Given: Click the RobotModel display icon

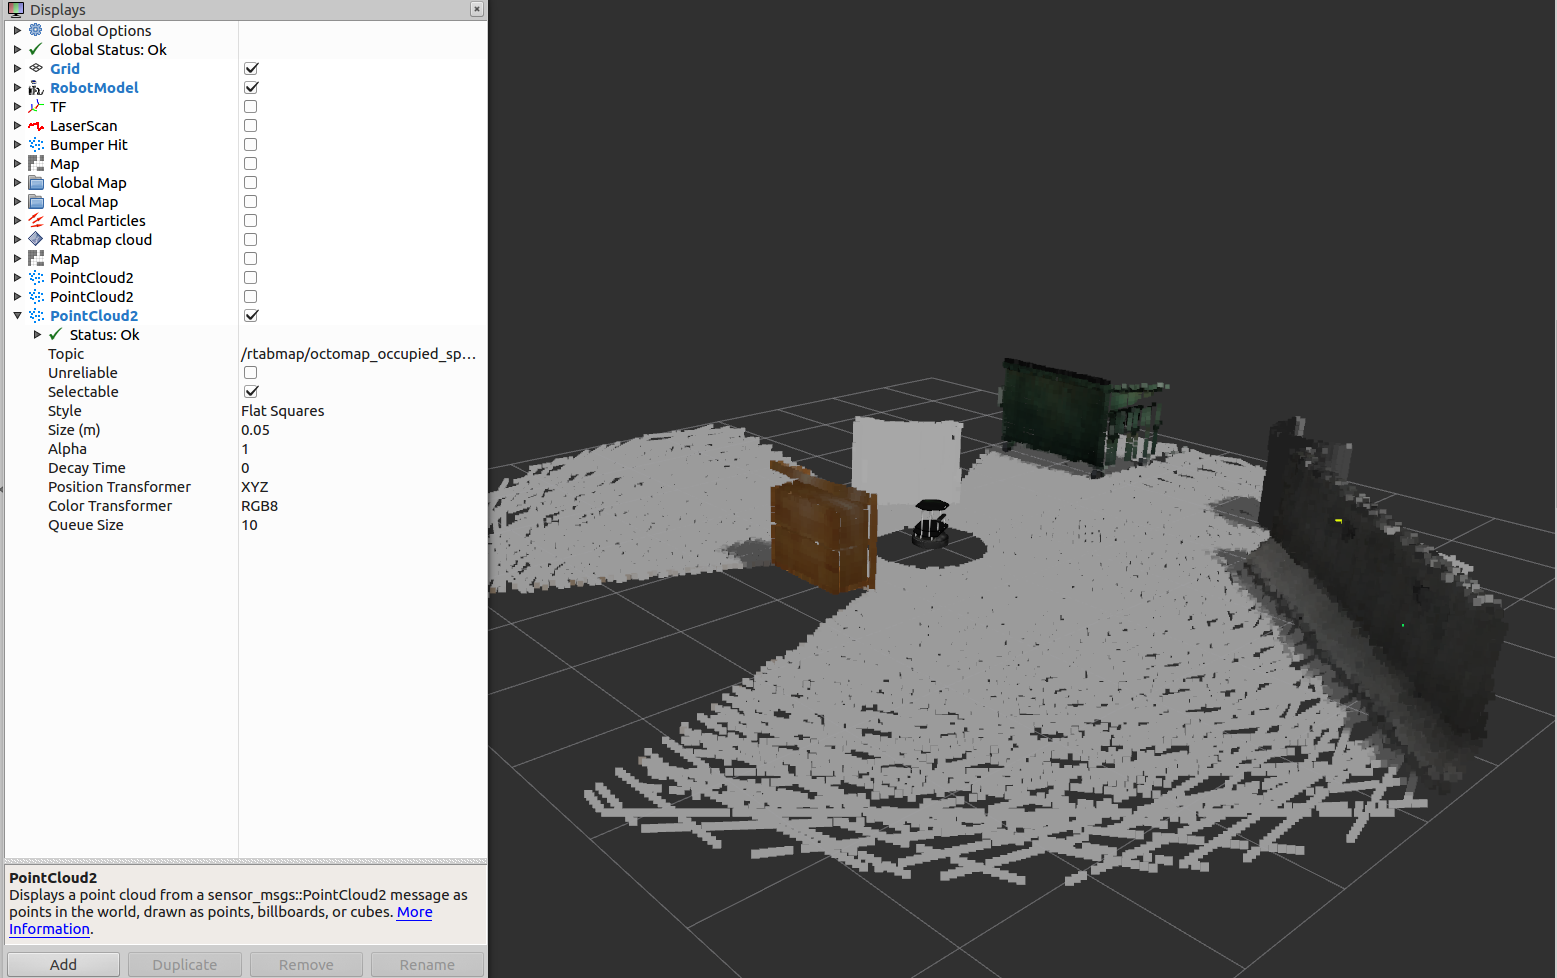Looking at the screenshot, I should tap(35, 87).
